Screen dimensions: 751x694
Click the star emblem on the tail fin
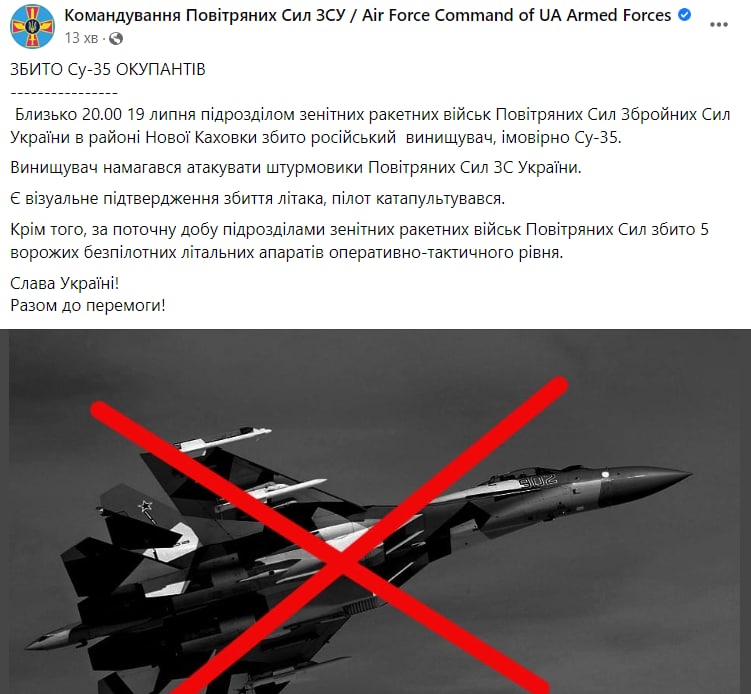[145, 506]
